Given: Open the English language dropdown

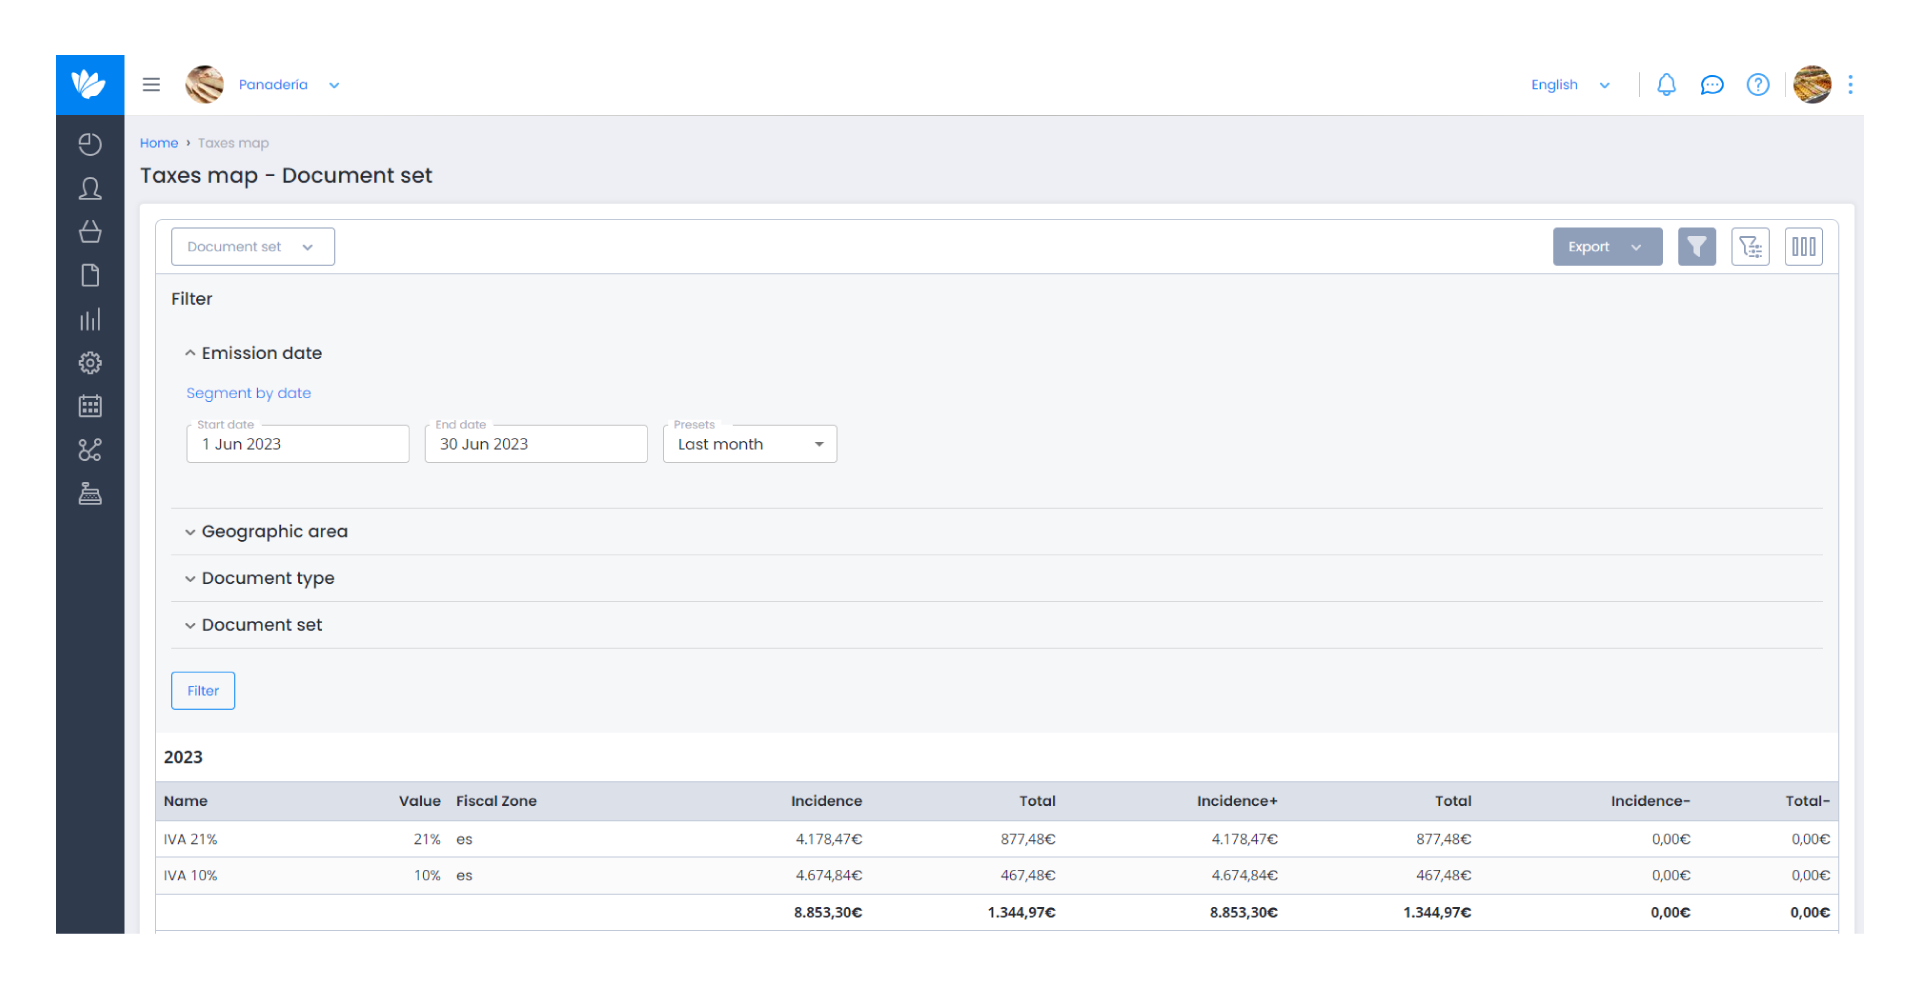Looking at the screenshot, I should click(1570, 85).
